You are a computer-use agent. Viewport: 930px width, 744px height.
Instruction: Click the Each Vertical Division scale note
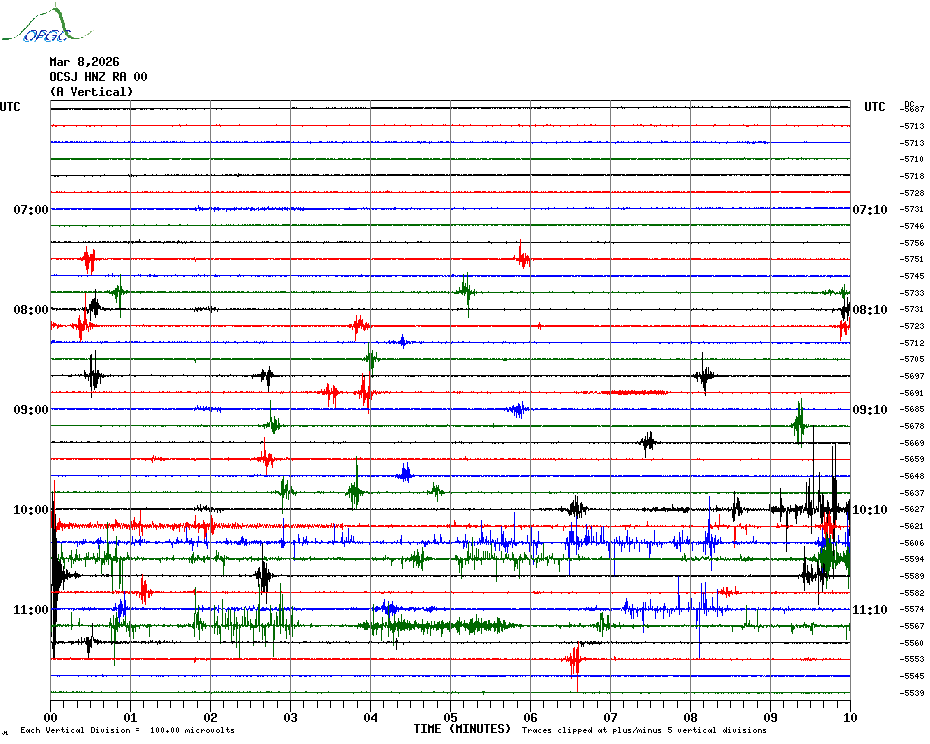tap(127, 730)
